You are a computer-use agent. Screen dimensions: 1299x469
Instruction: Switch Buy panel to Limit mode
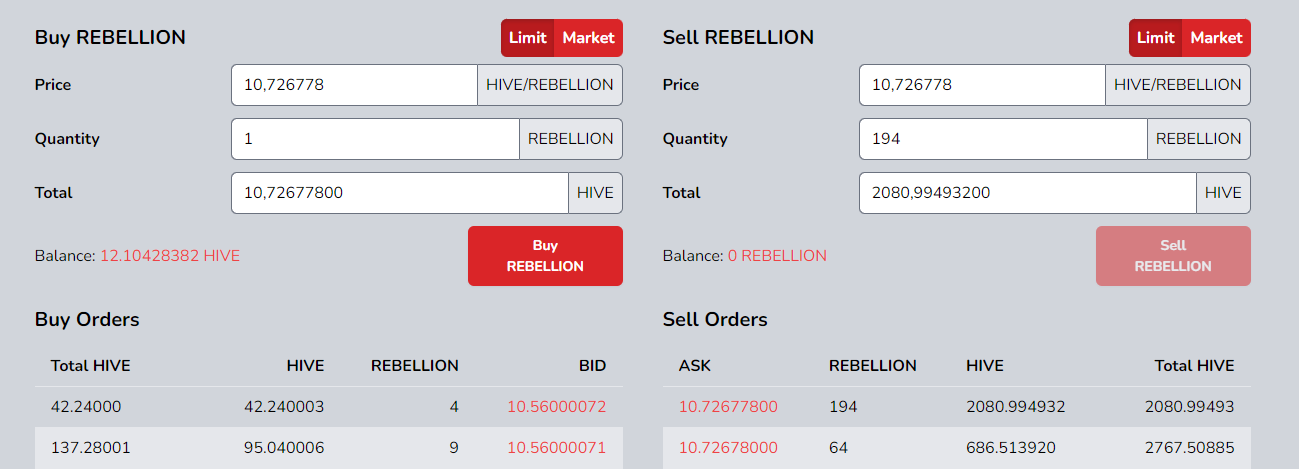click(x=527, y=38)
